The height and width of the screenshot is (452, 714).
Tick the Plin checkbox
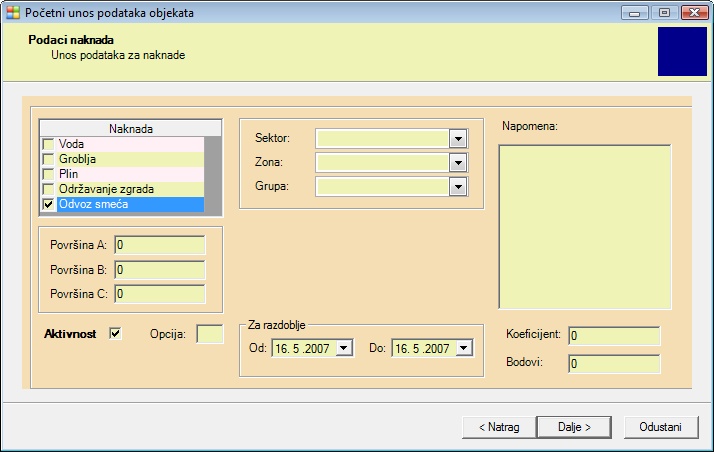coord(48,174)
